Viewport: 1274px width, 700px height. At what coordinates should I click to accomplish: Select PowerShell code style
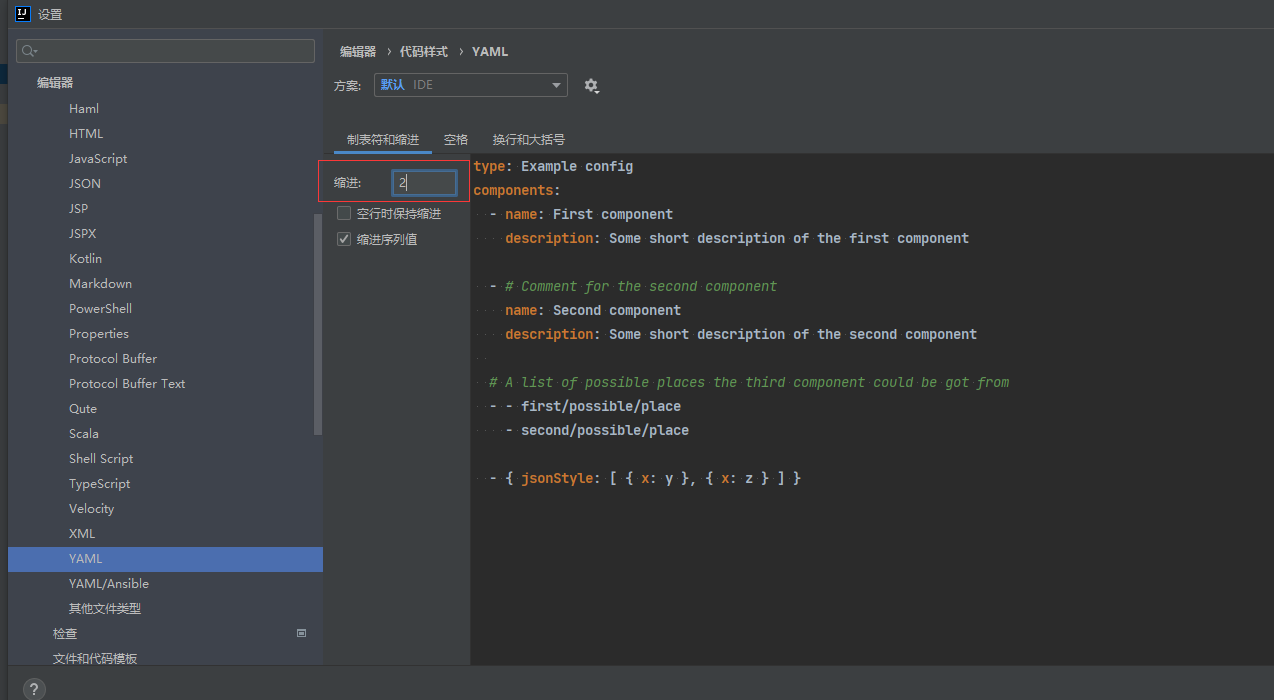click(x=100, y=308)
